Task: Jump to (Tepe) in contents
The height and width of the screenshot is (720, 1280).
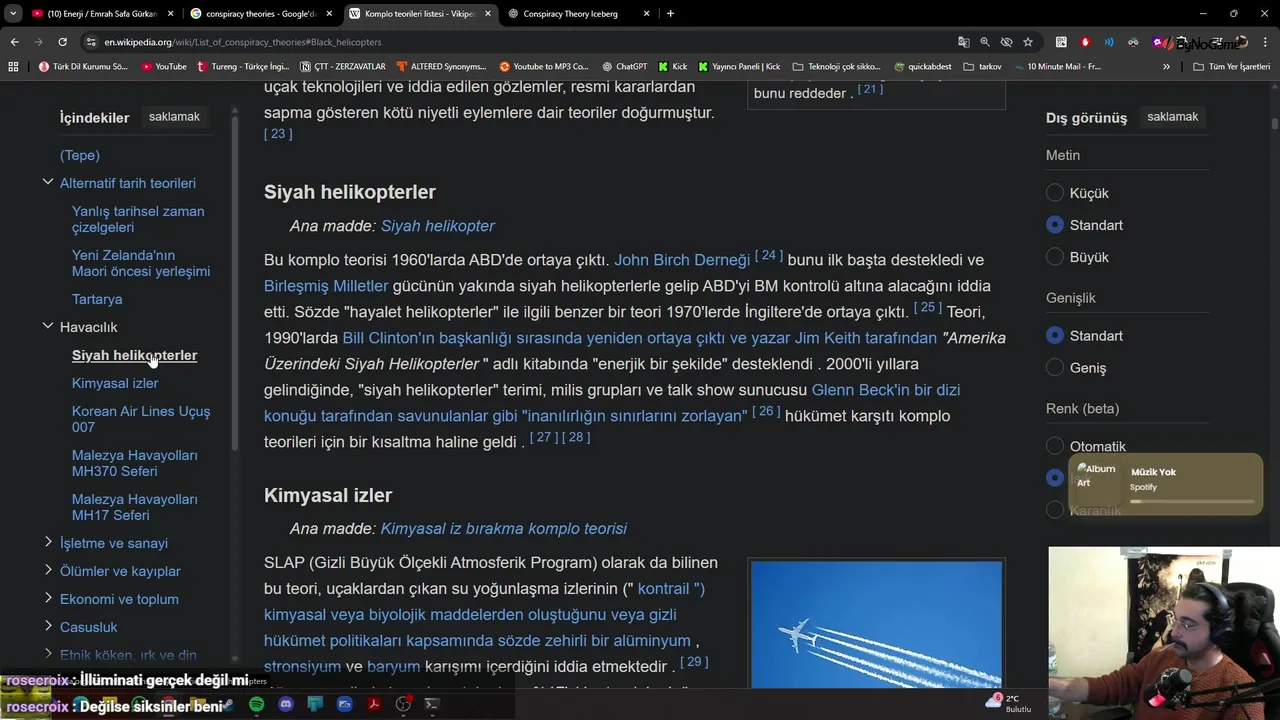Action: click(x=80, y=155)
